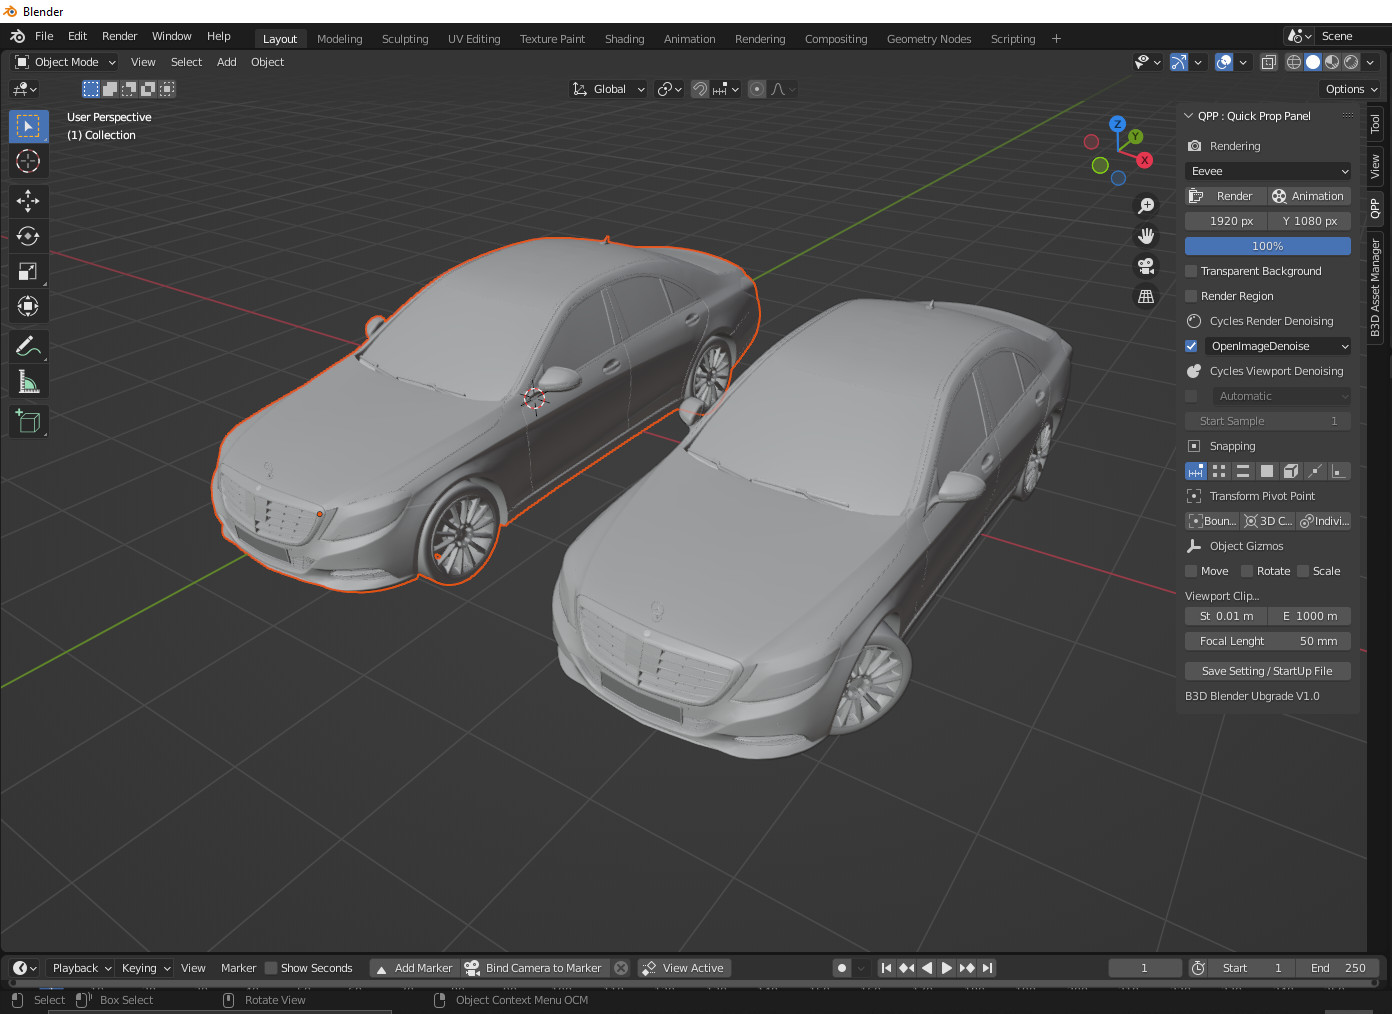Choose the Measure tool
This screenshot has width=1392, height=1014.
[x=28, y=382]
